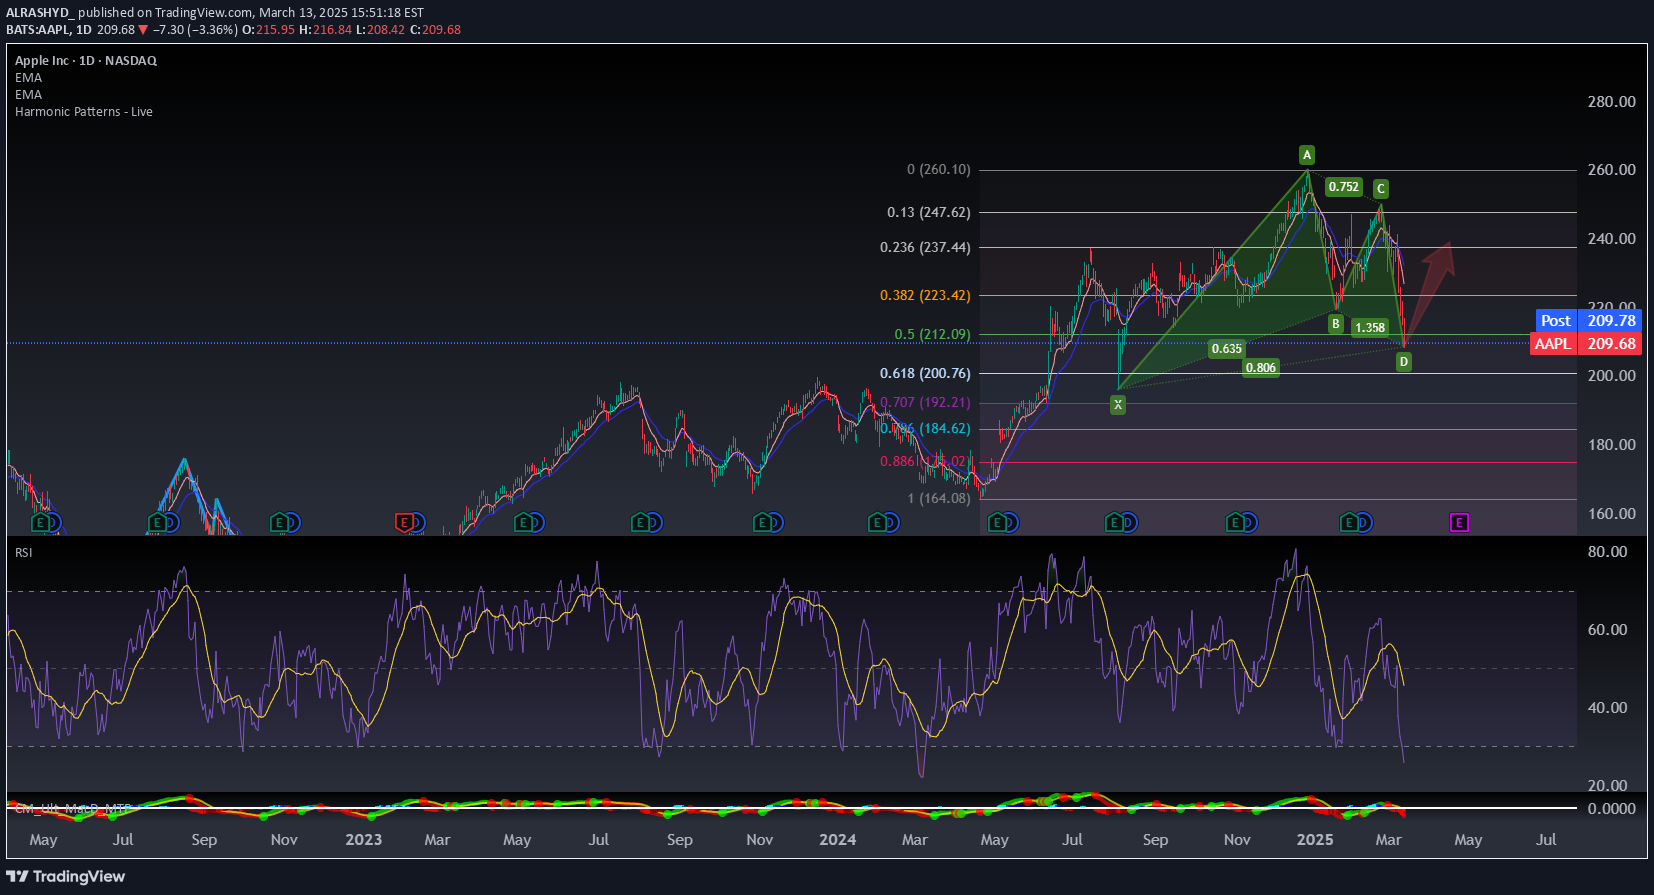Viewport: 1654px width, 895px height.
Task: Open the Aug 2024 green earnings marker
Action: tap(1114, 522)
